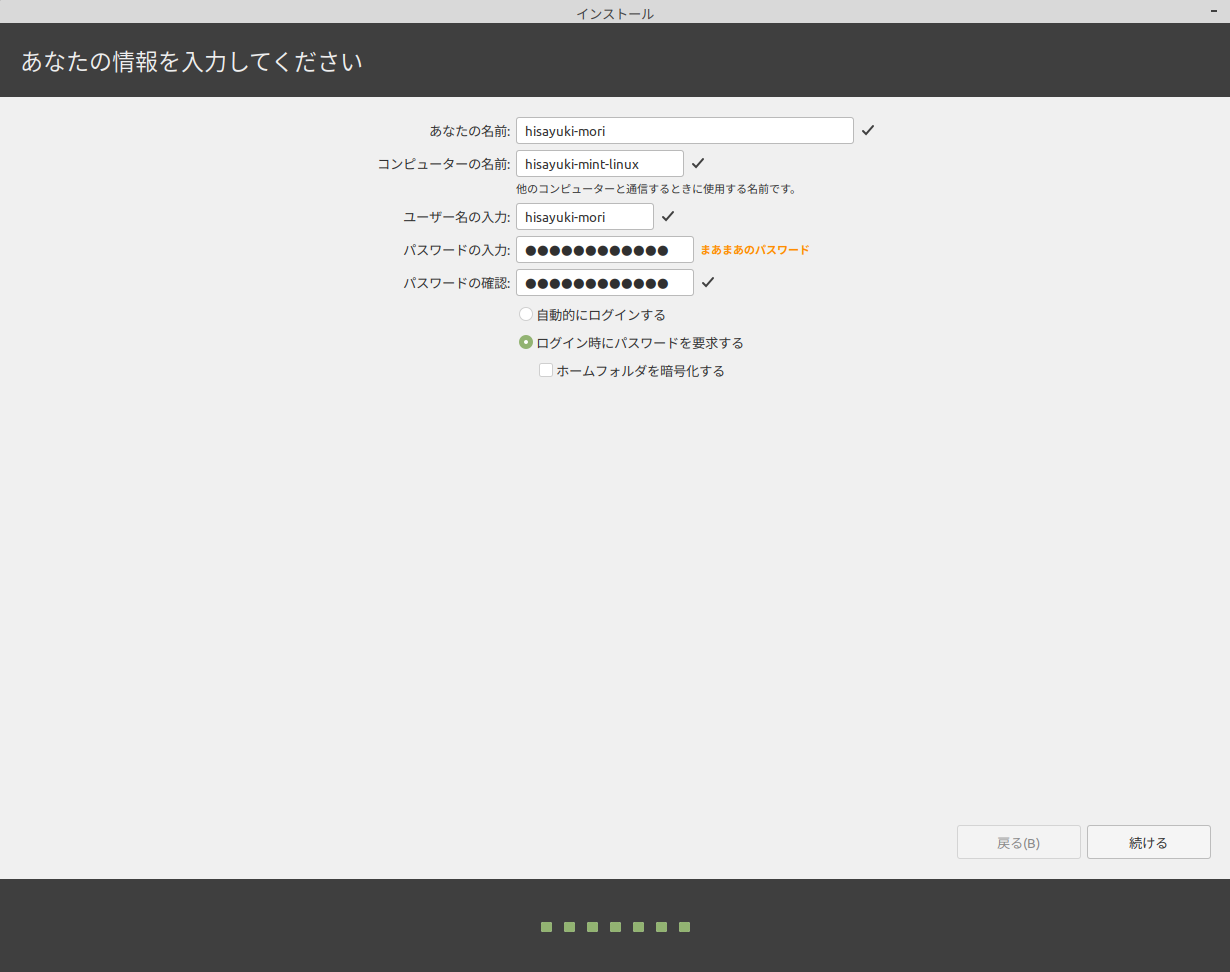The width and height of the screenshot is (1230, 972).
Task: Click the ユーザー名の入力: label
Action: 457,217
